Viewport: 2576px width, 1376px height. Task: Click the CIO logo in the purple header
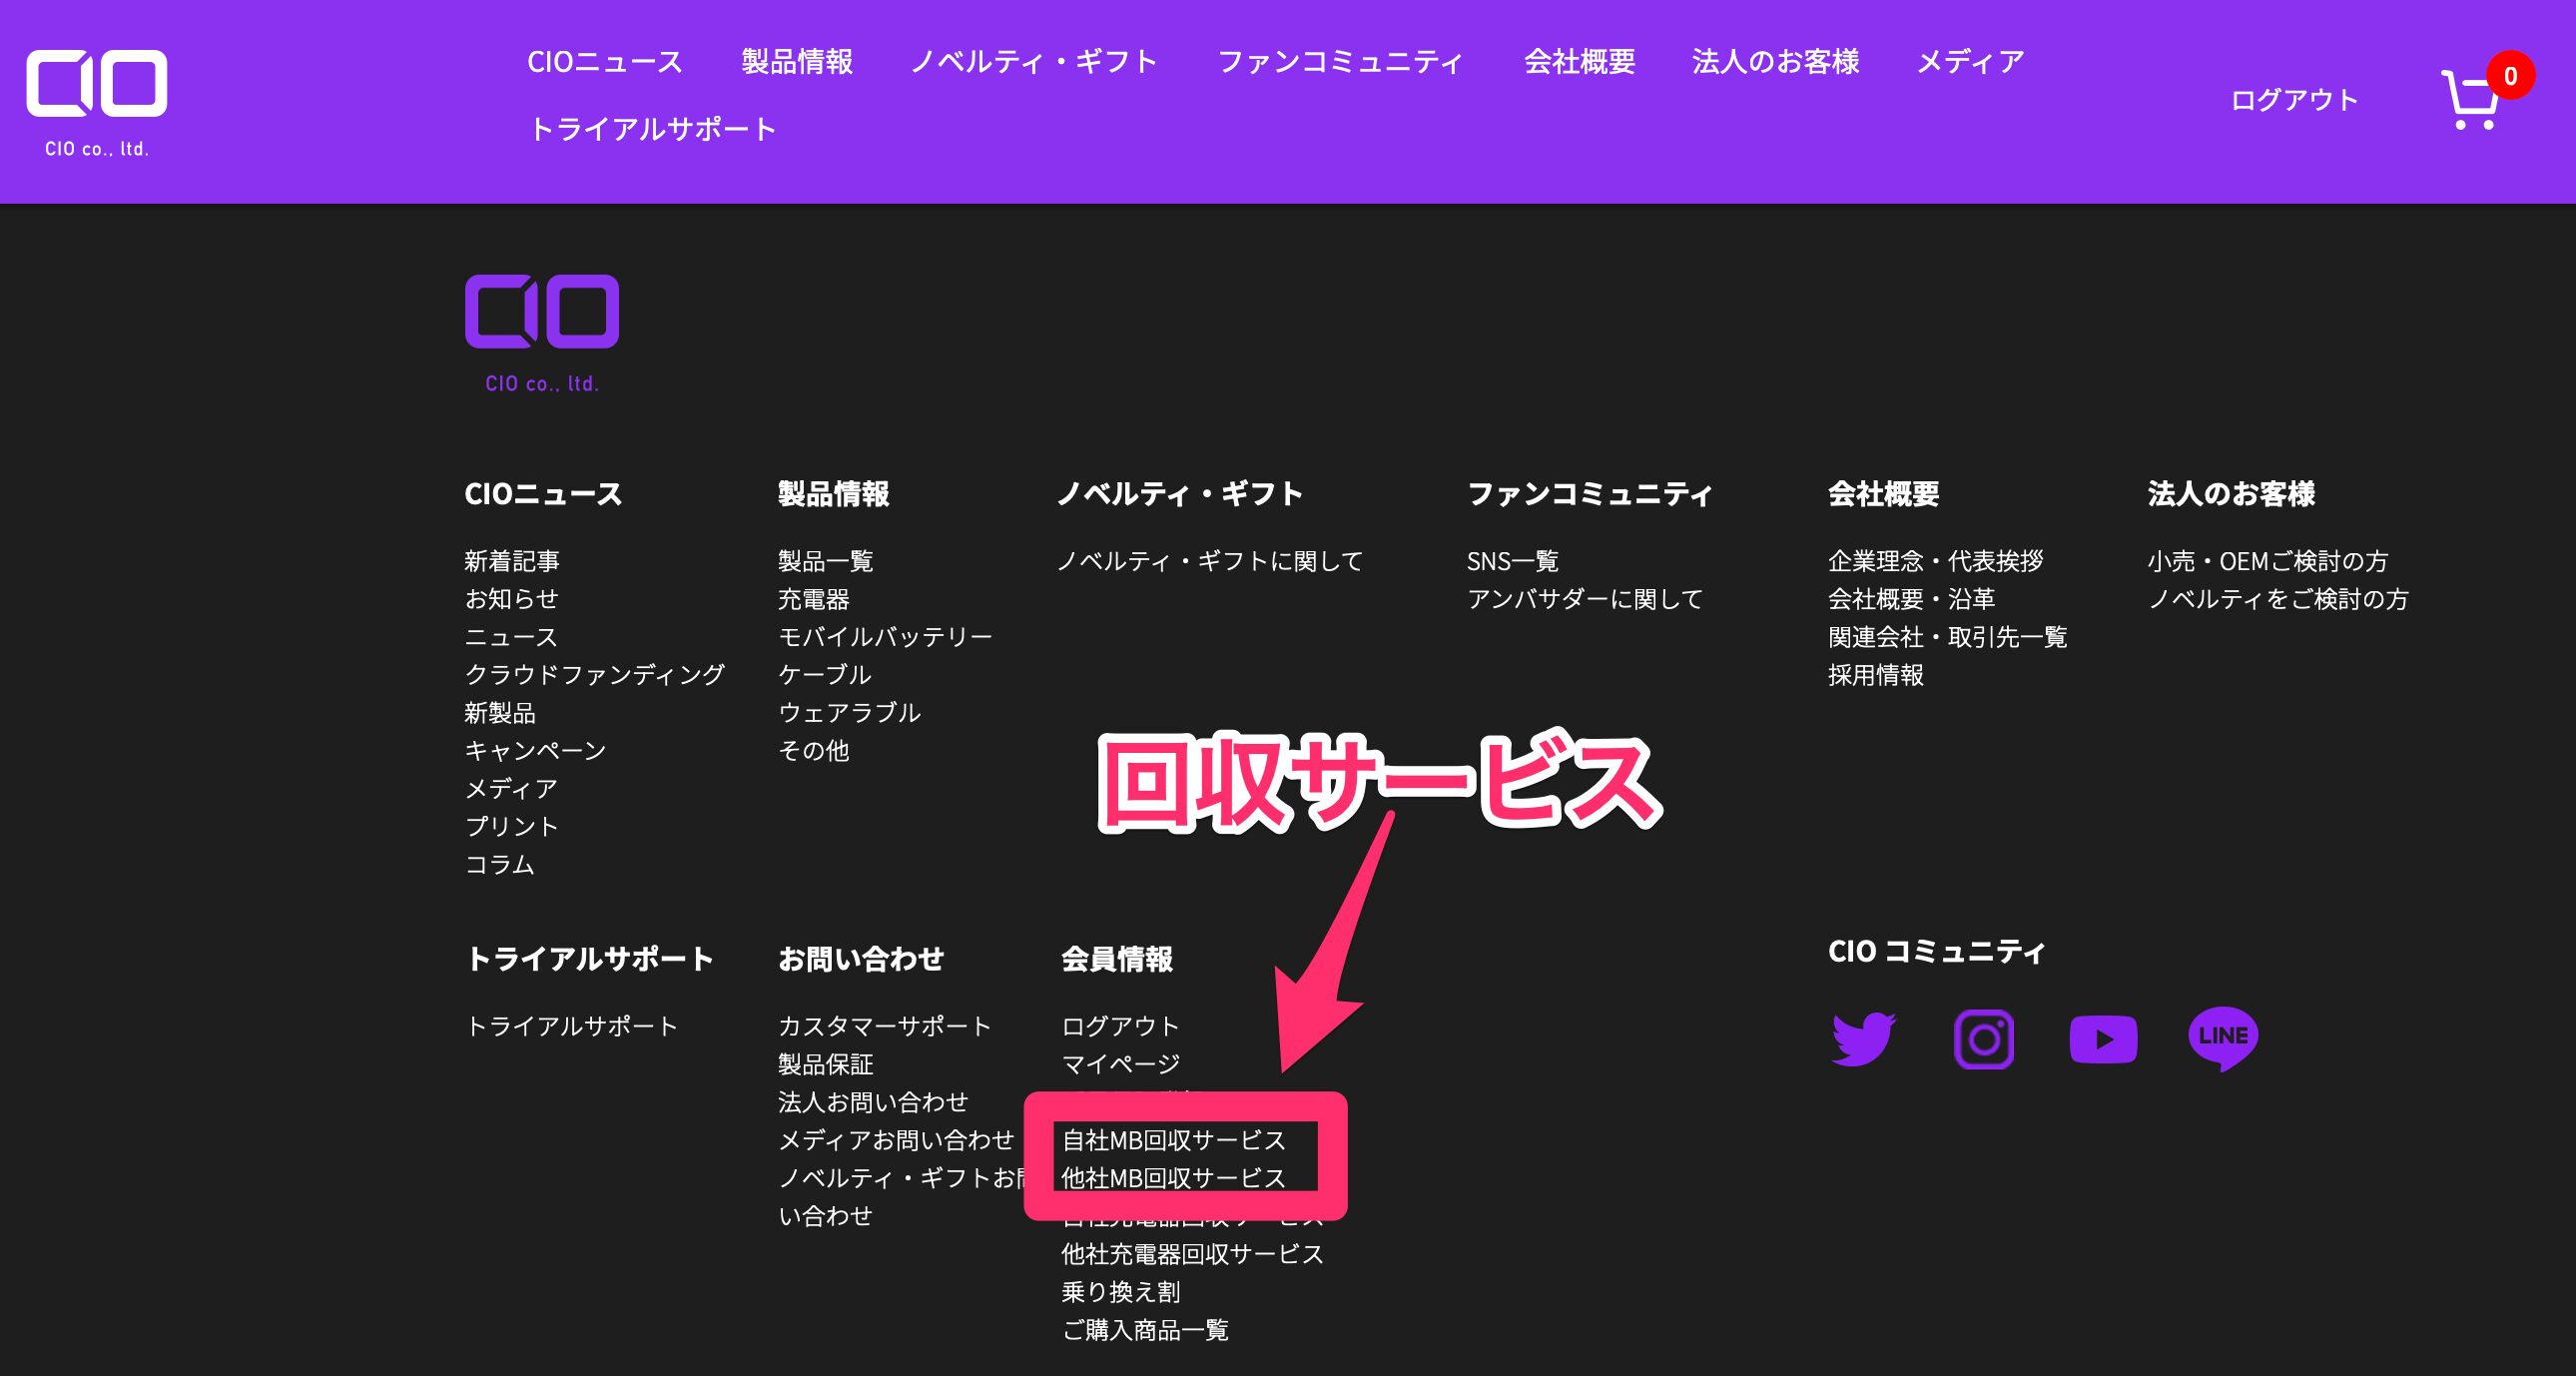pos(96,85)
